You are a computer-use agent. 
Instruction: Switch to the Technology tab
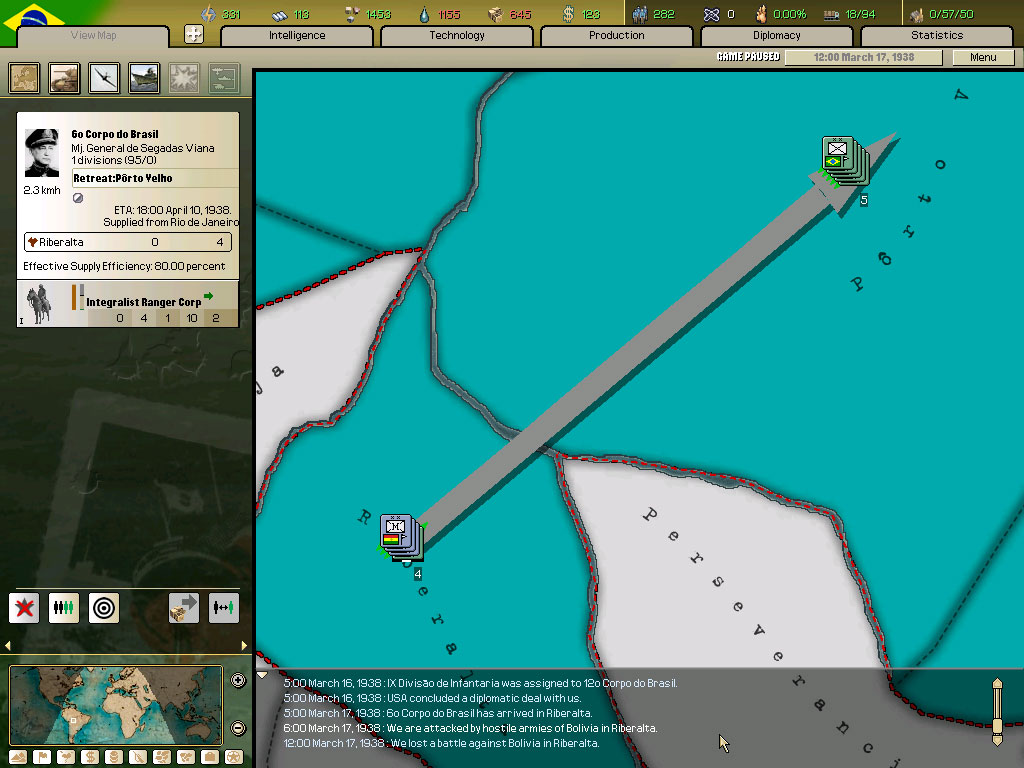coord(457,36)
